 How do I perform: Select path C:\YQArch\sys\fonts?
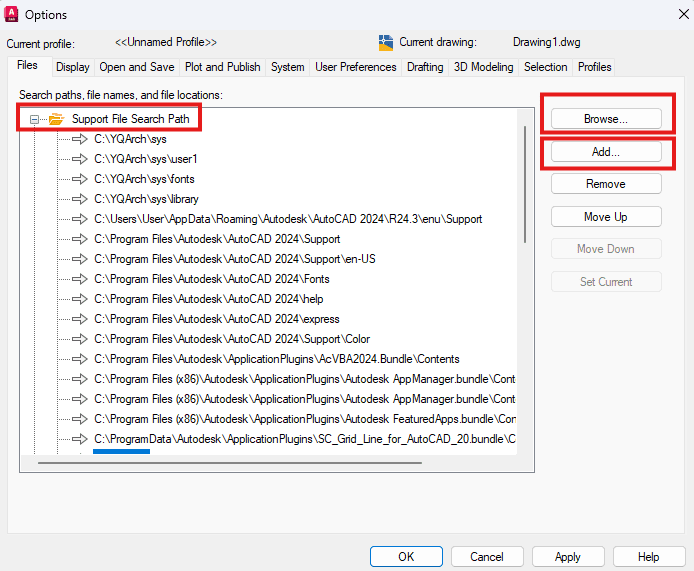pyautogui.click(x=144, y=179)
